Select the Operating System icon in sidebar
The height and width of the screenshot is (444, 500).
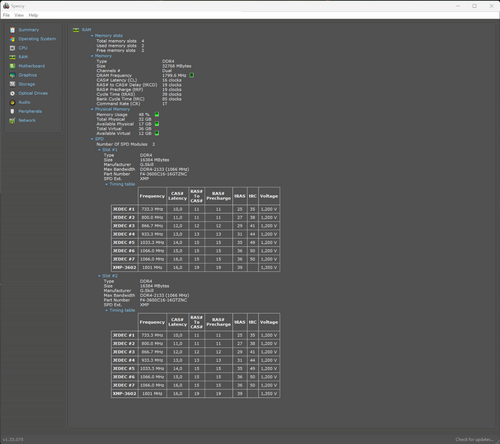(12, 39)
